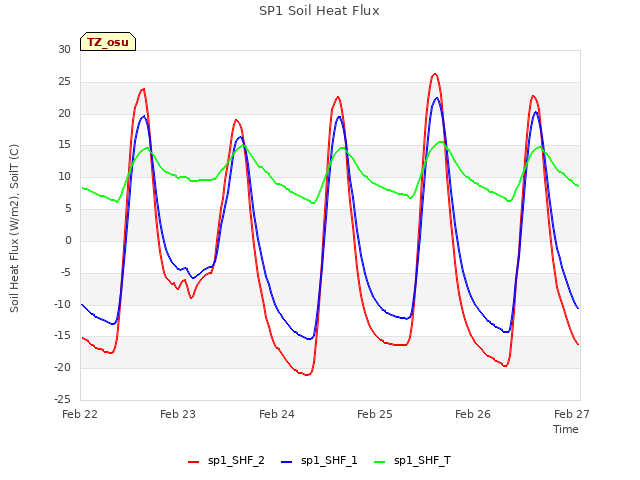This screenshot has width=640, height=480.
Task: Click the 30 y-axis tick label
Action: [x=64, y=49]
